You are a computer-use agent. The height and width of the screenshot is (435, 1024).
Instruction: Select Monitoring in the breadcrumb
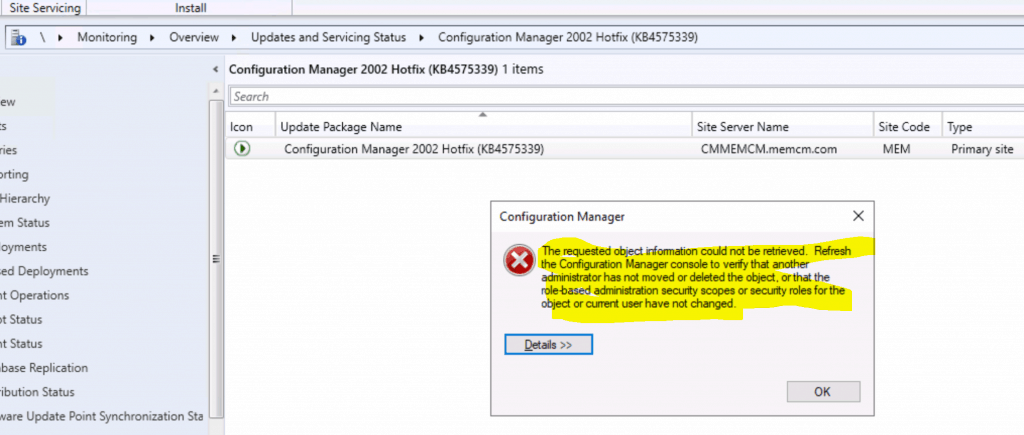[107, 38]
